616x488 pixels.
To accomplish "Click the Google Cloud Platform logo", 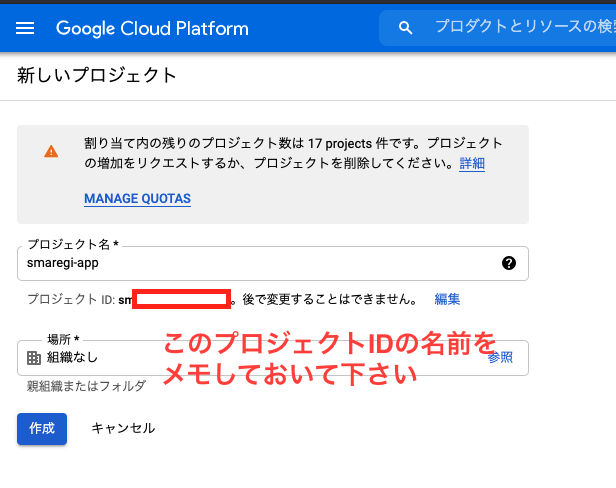I will [x=152, y=29].
